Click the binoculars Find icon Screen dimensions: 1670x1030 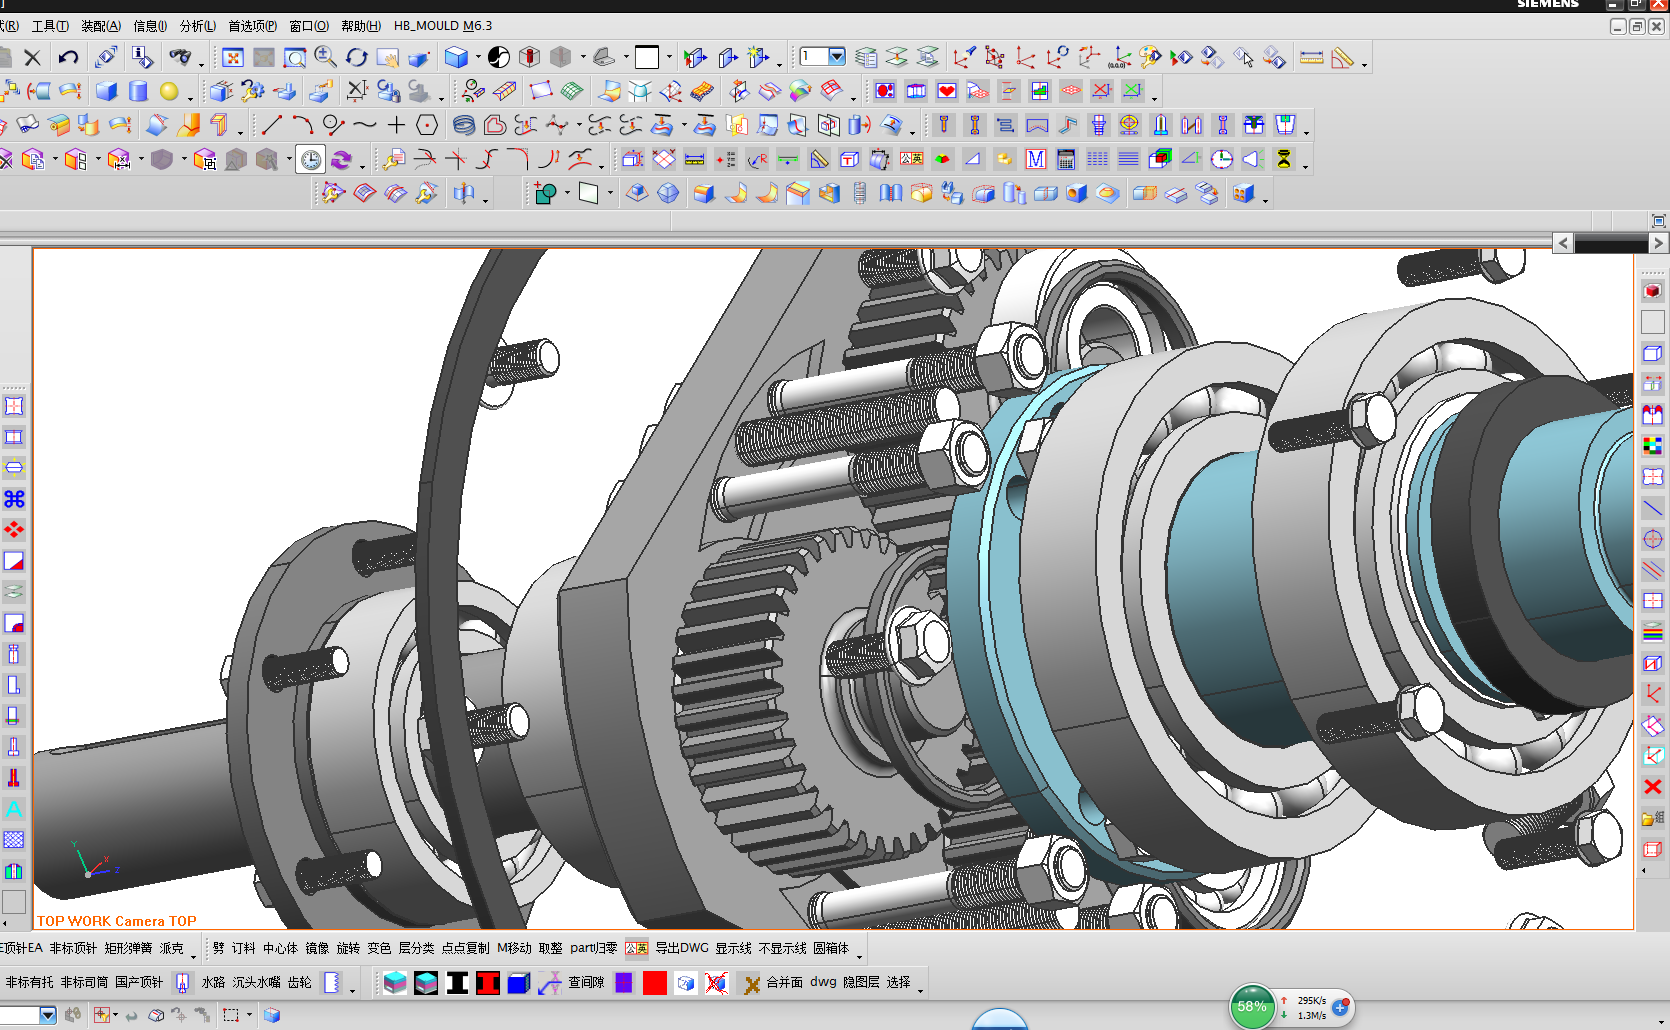point(180,57)
